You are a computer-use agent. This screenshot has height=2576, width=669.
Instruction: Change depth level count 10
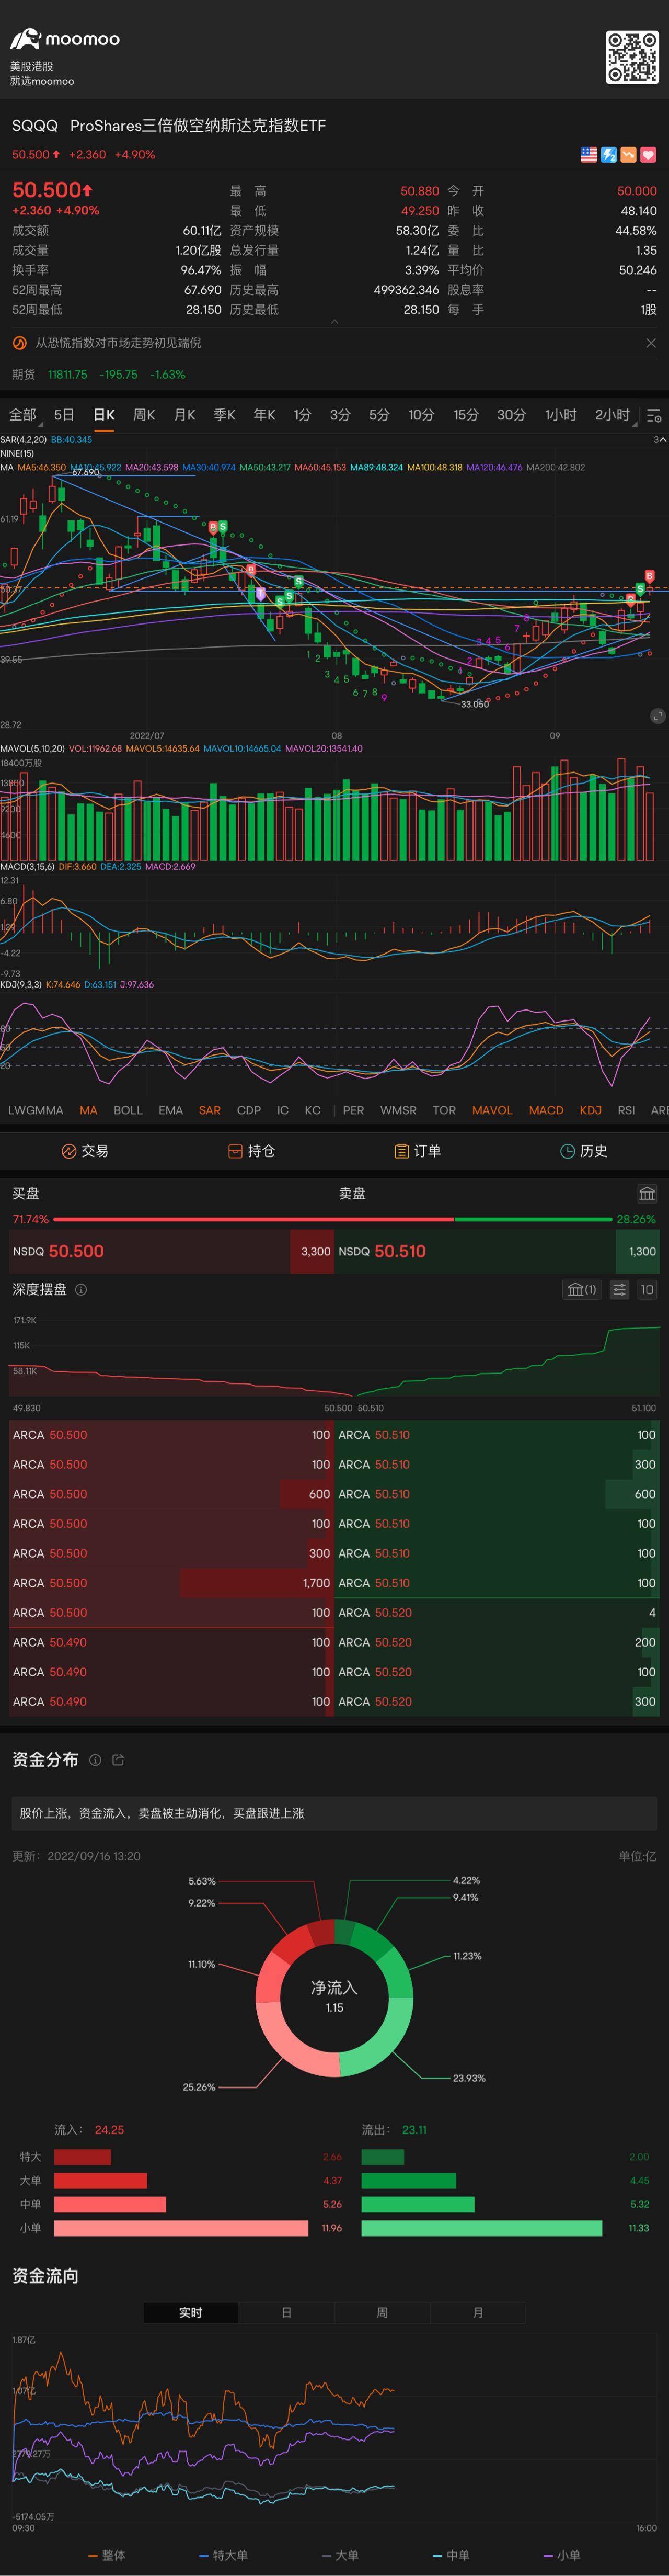click(647, 1290)
